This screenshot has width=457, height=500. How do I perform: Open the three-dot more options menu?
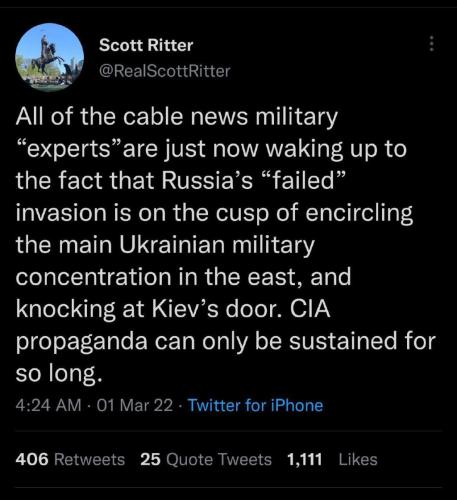coord(432,44)
